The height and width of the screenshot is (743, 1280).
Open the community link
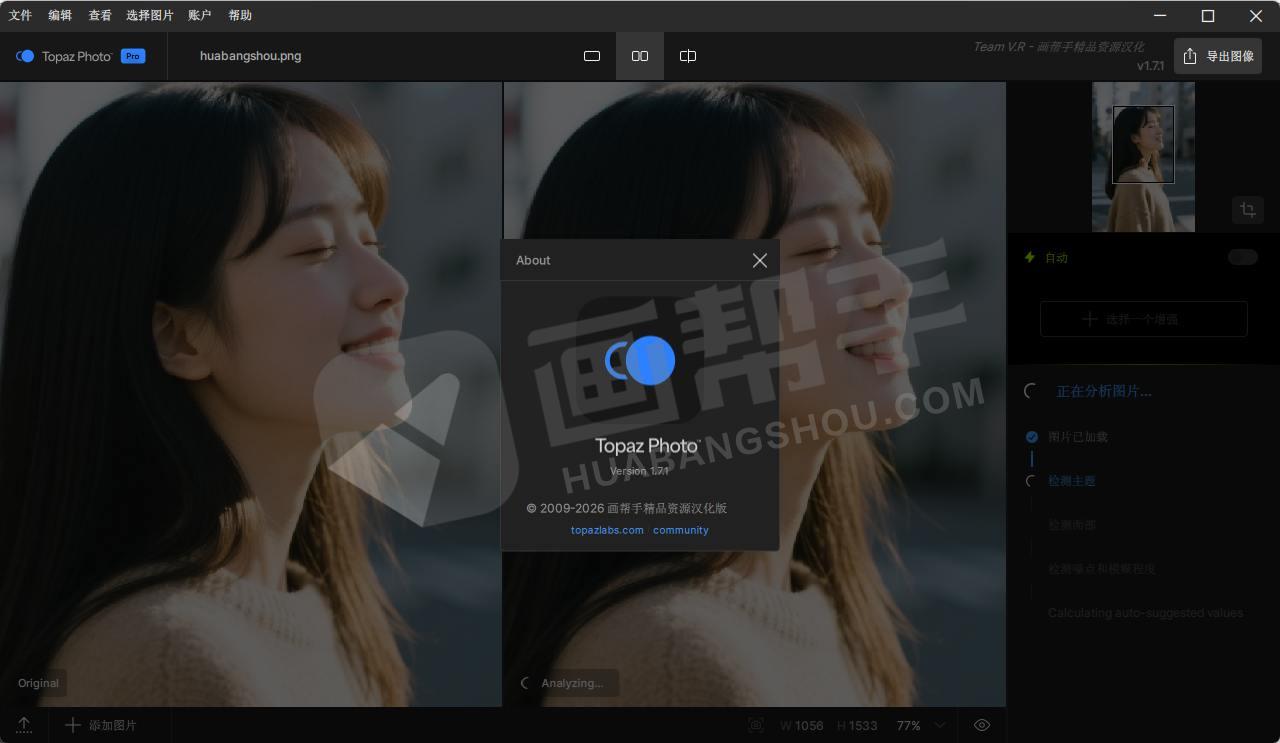681,530
